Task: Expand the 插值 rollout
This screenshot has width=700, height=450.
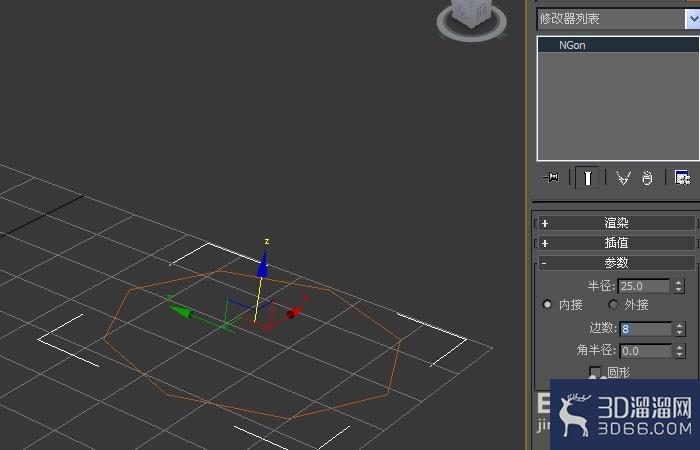Action: click(x=616, y=243)
